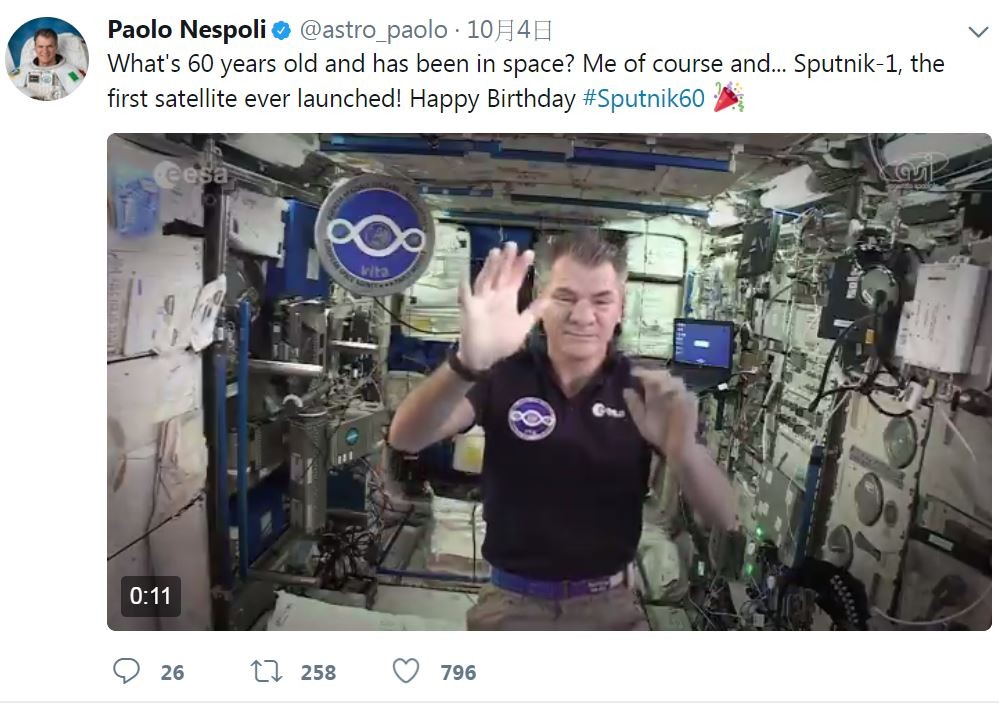Open the tweet options chevron menu

[x=978, y=32]
